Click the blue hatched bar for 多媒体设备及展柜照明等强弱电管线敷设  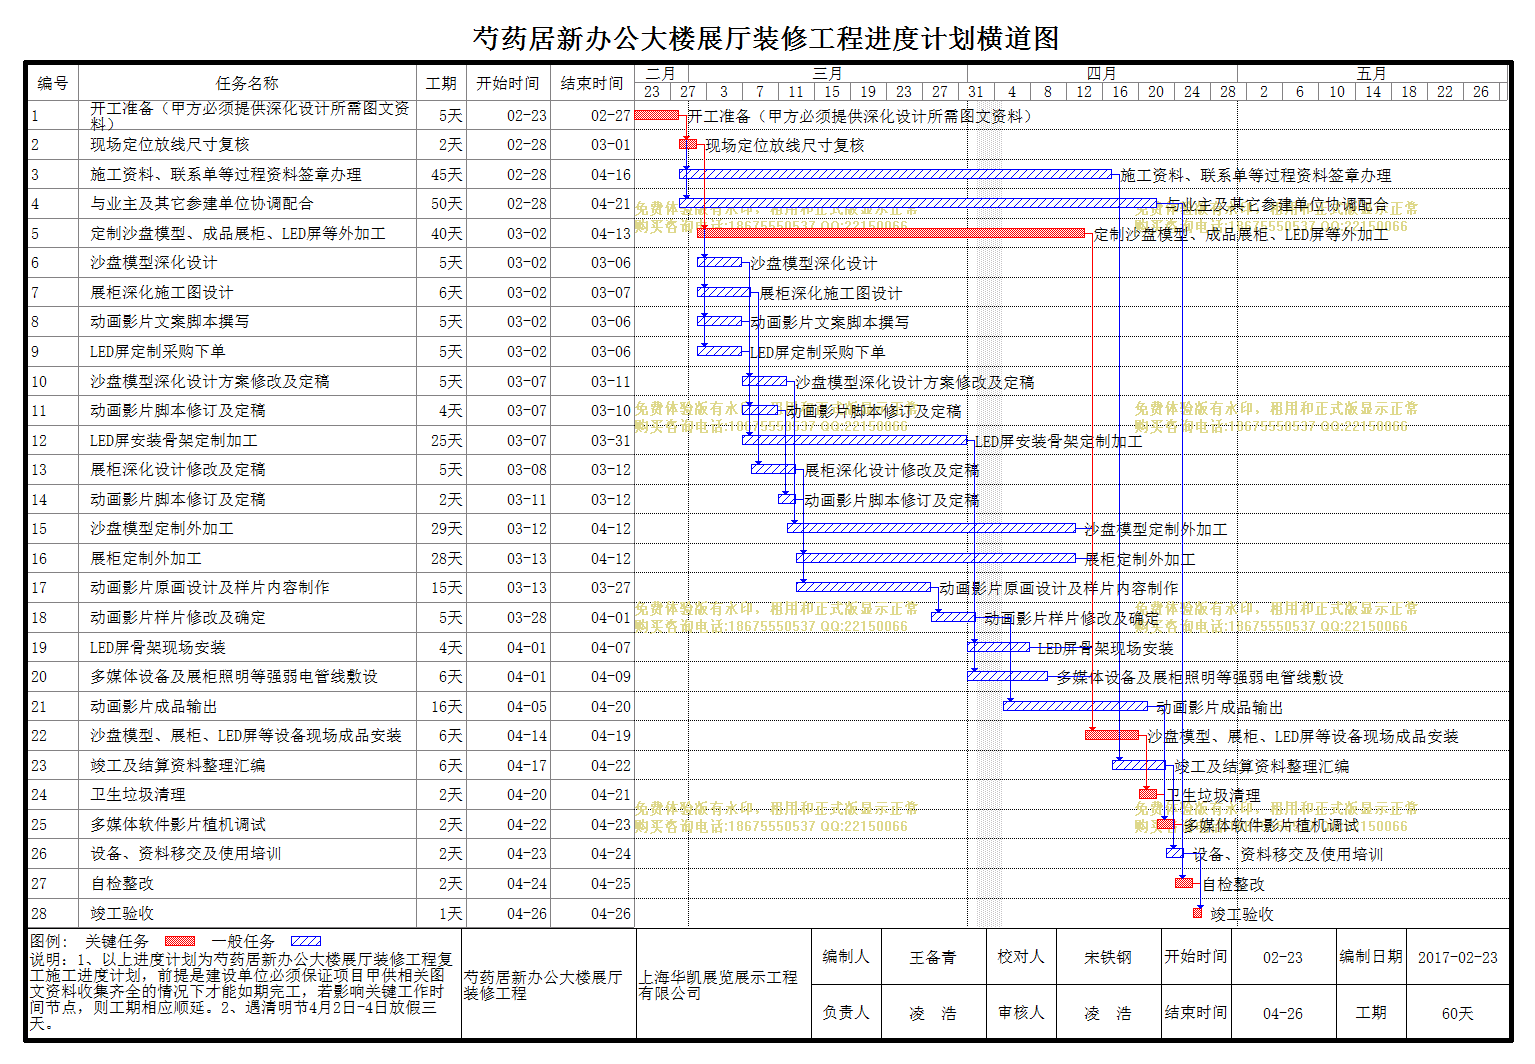pos(1008,676)
